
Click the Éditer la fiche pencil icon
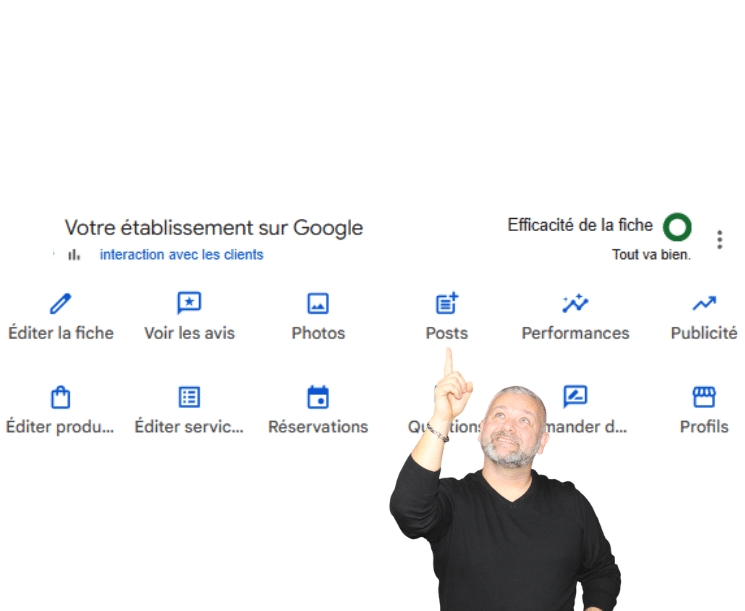pos(60,304)
